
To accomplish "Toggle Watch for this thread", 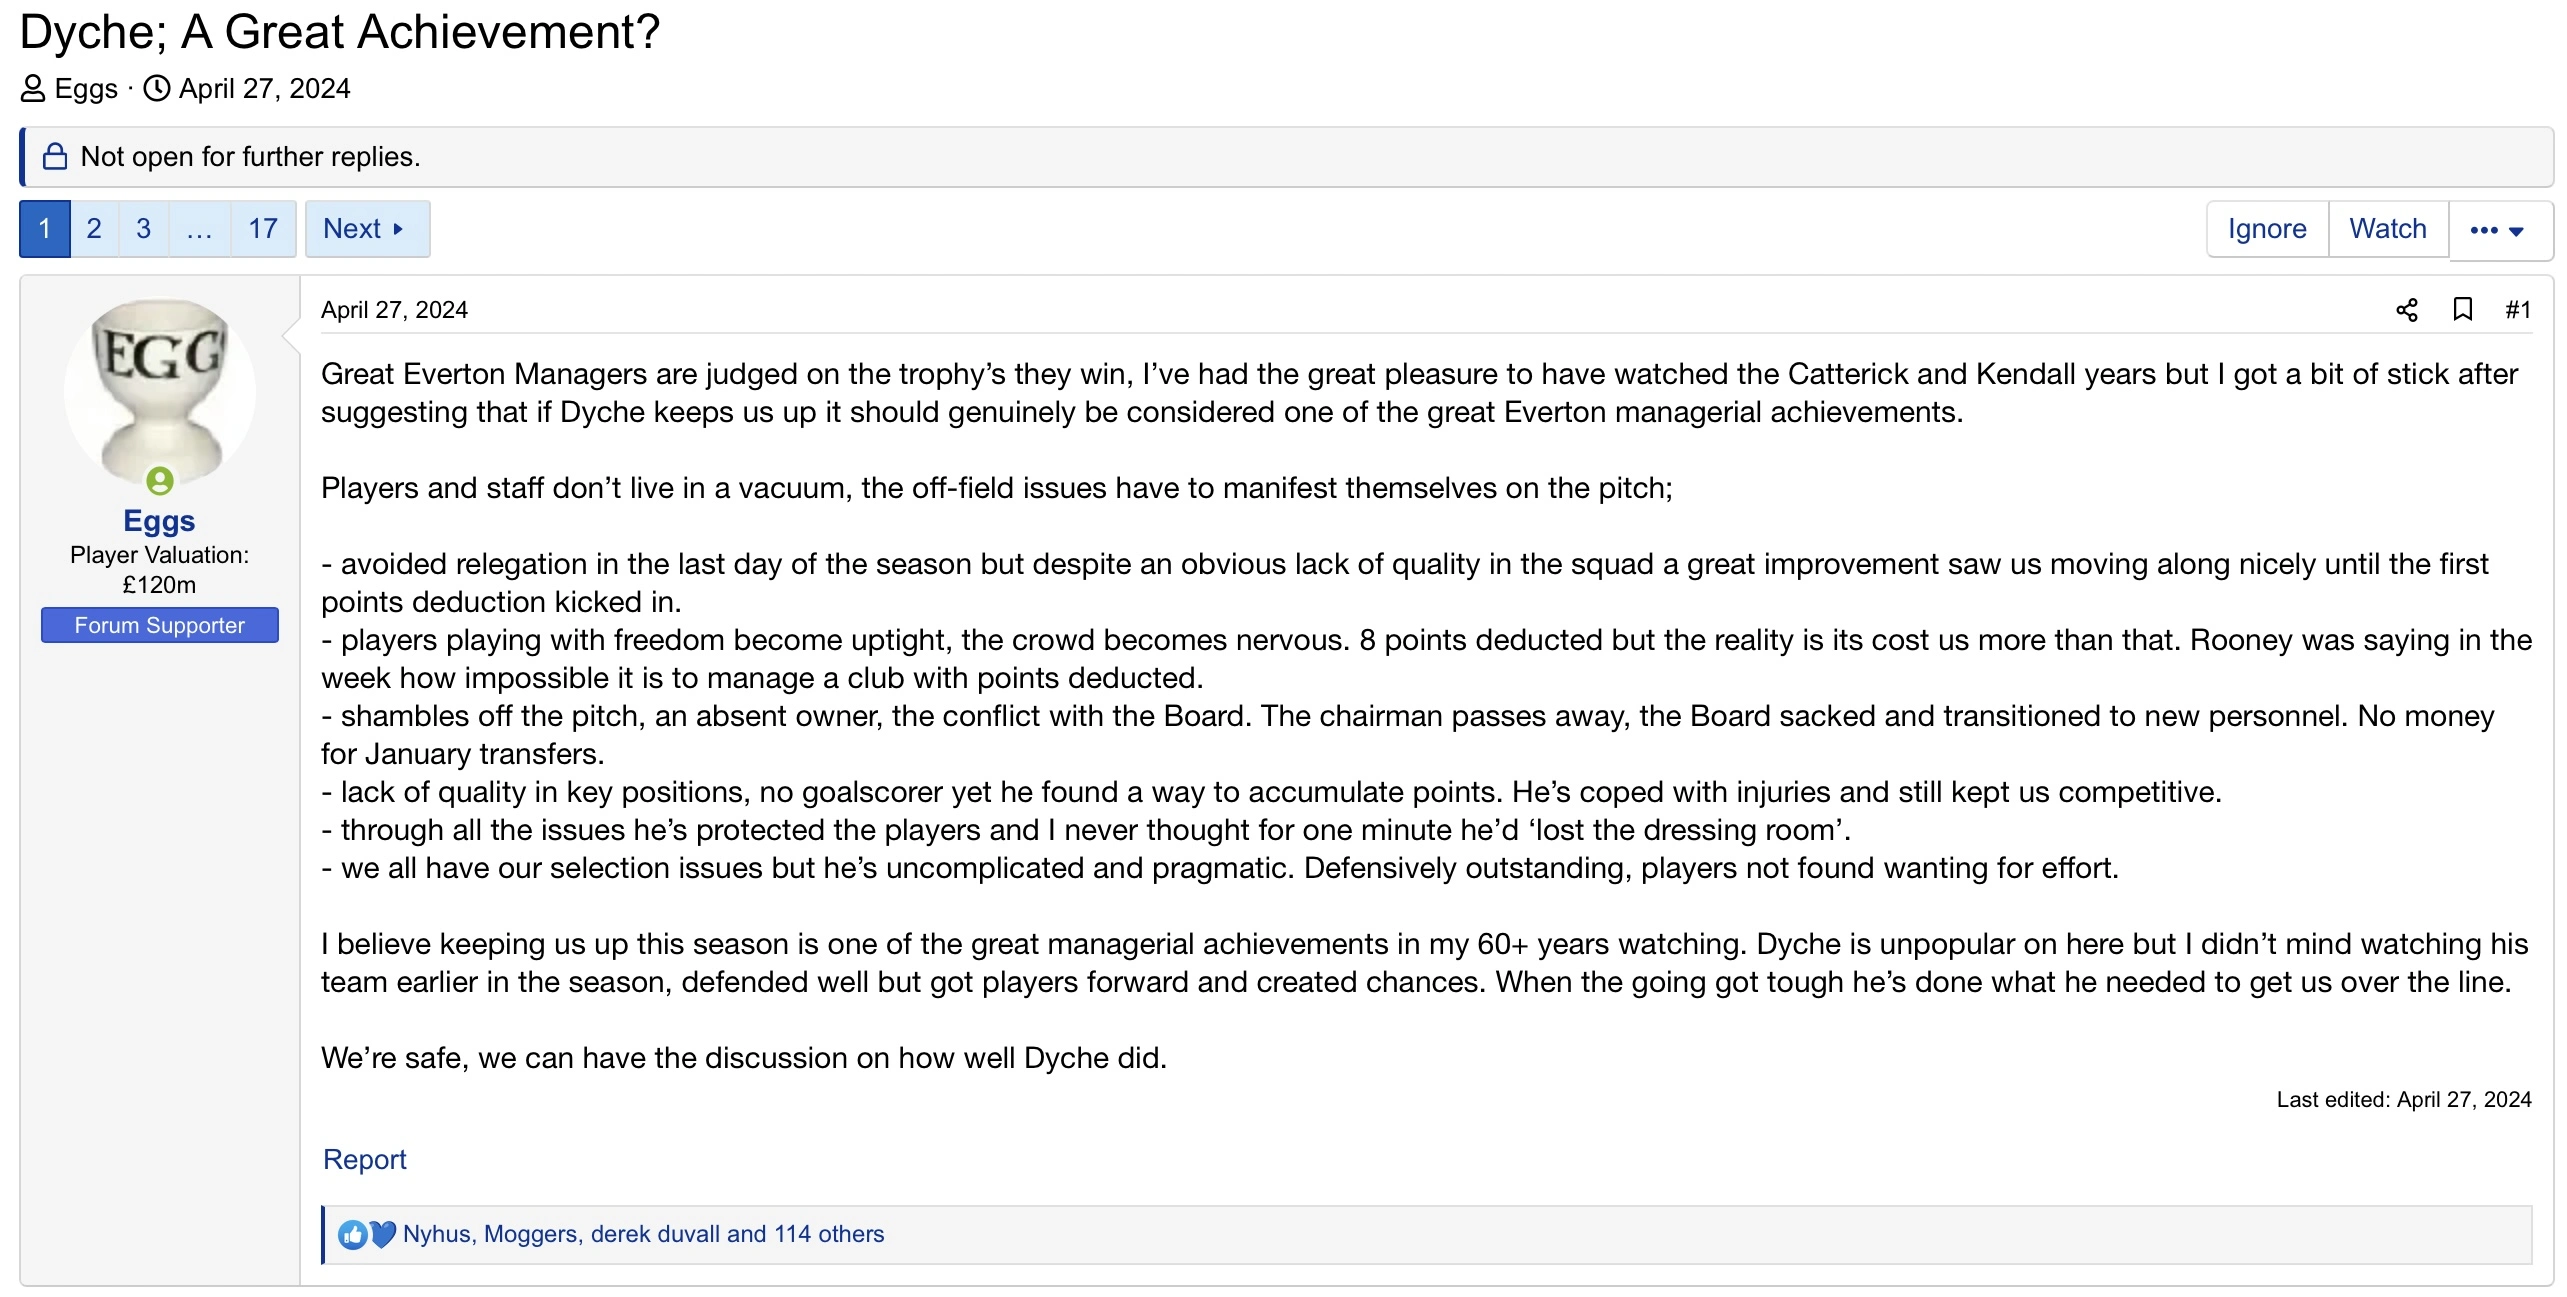I will point(2387,229).
